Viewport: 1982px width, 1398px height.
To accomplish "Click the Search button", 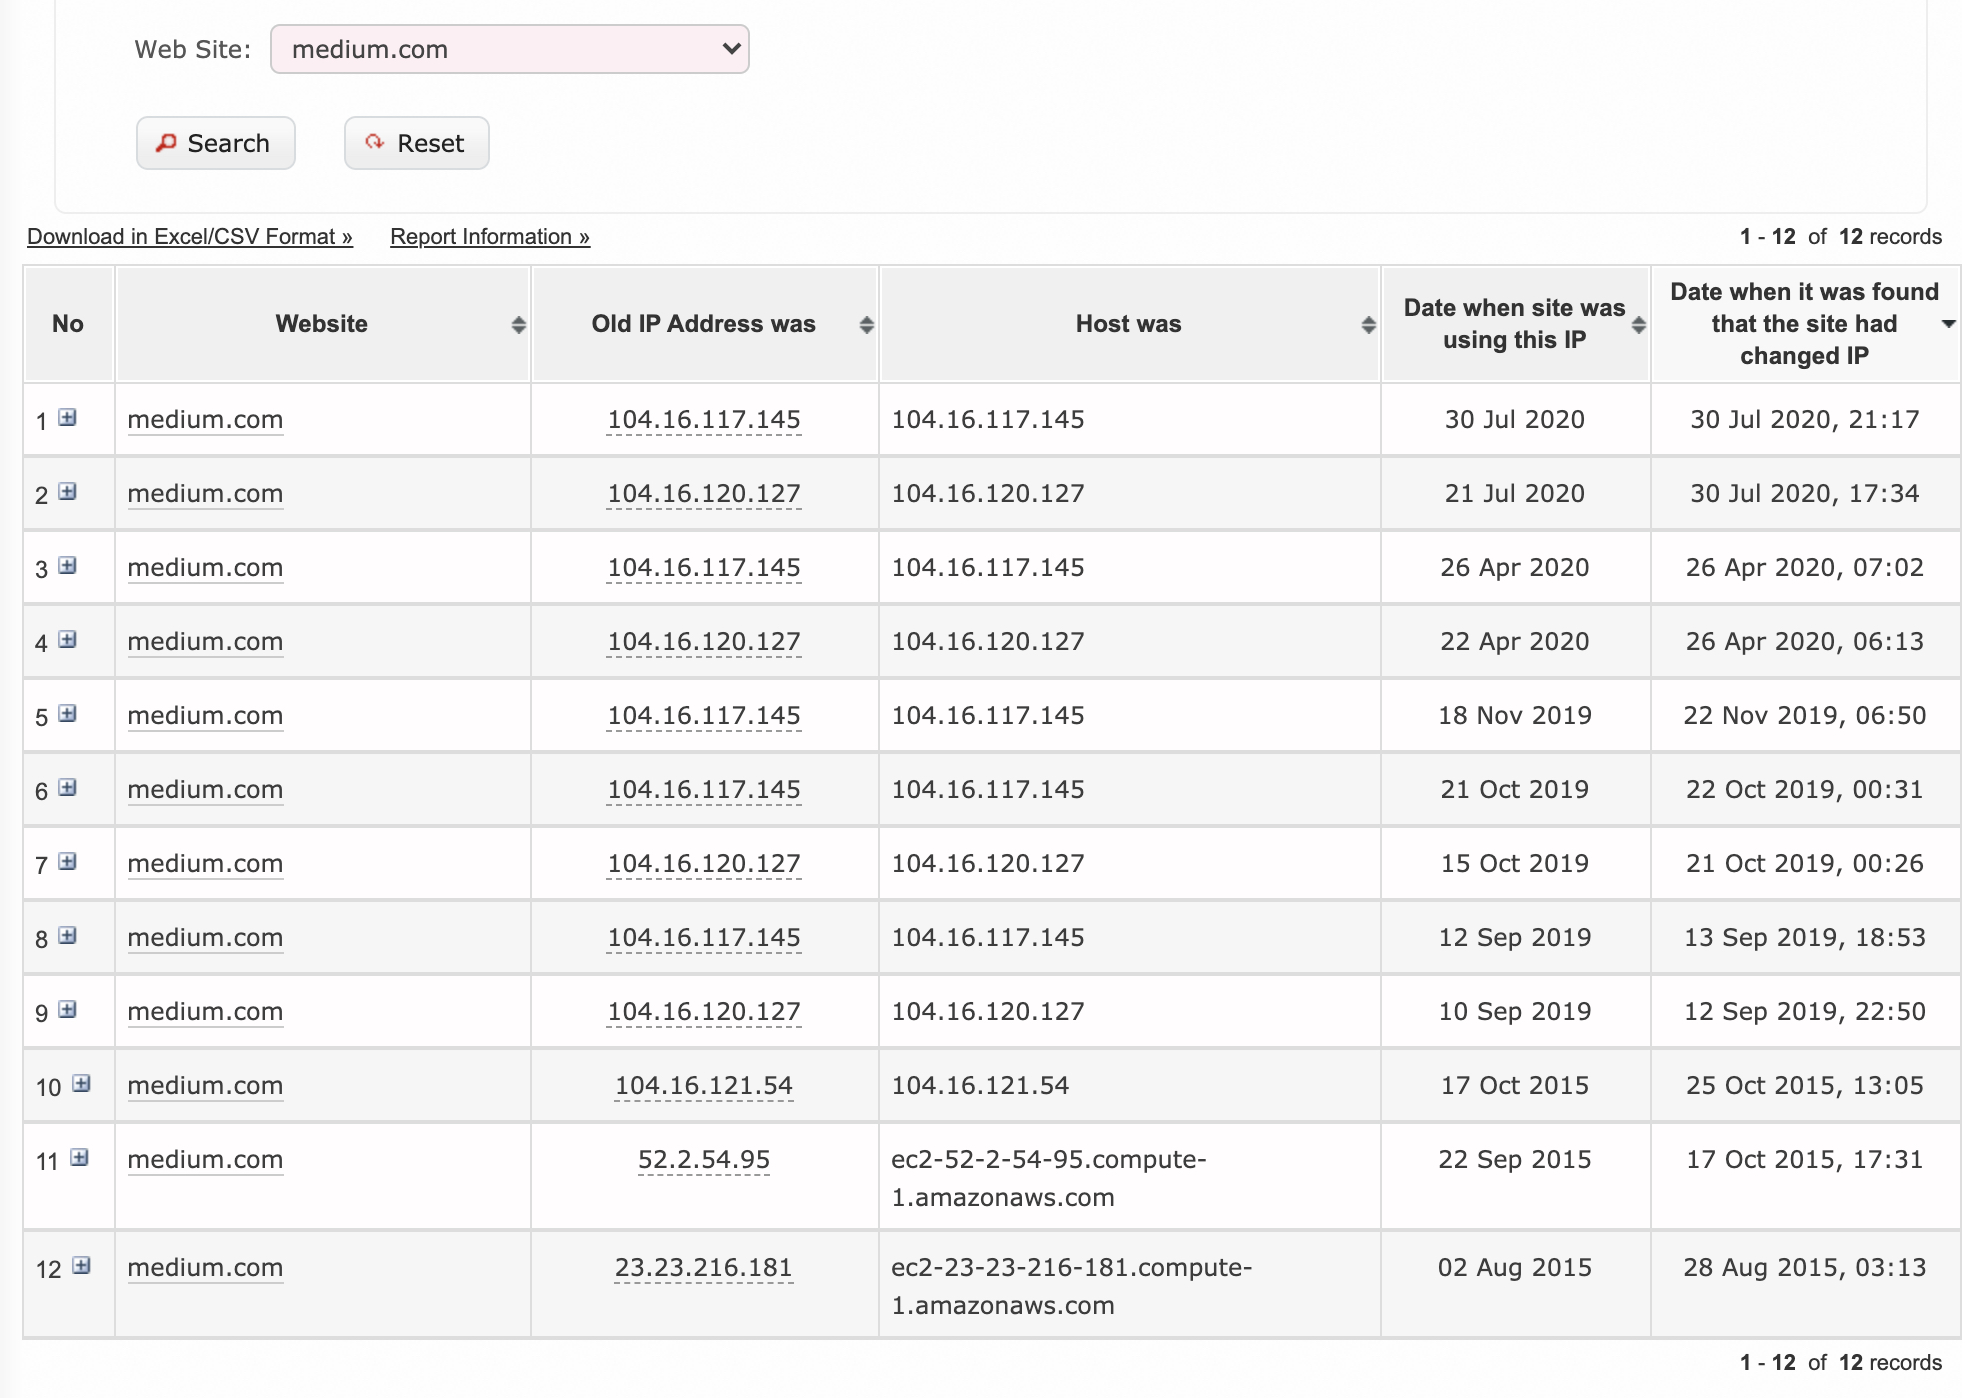I will click(216, 143).
